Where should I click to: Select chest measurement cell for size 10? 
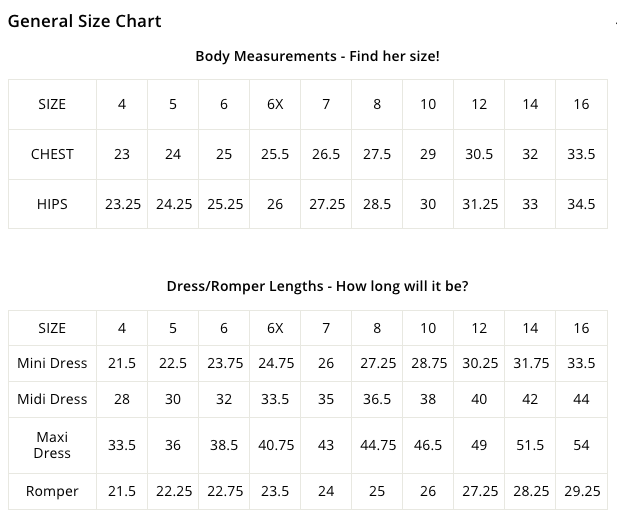[428, 154]
